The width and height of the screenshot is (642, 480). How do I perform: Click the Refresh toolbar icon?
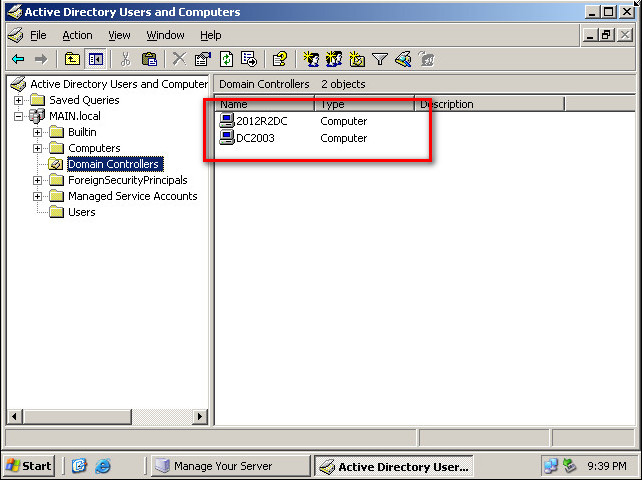[x=226, y=60]
